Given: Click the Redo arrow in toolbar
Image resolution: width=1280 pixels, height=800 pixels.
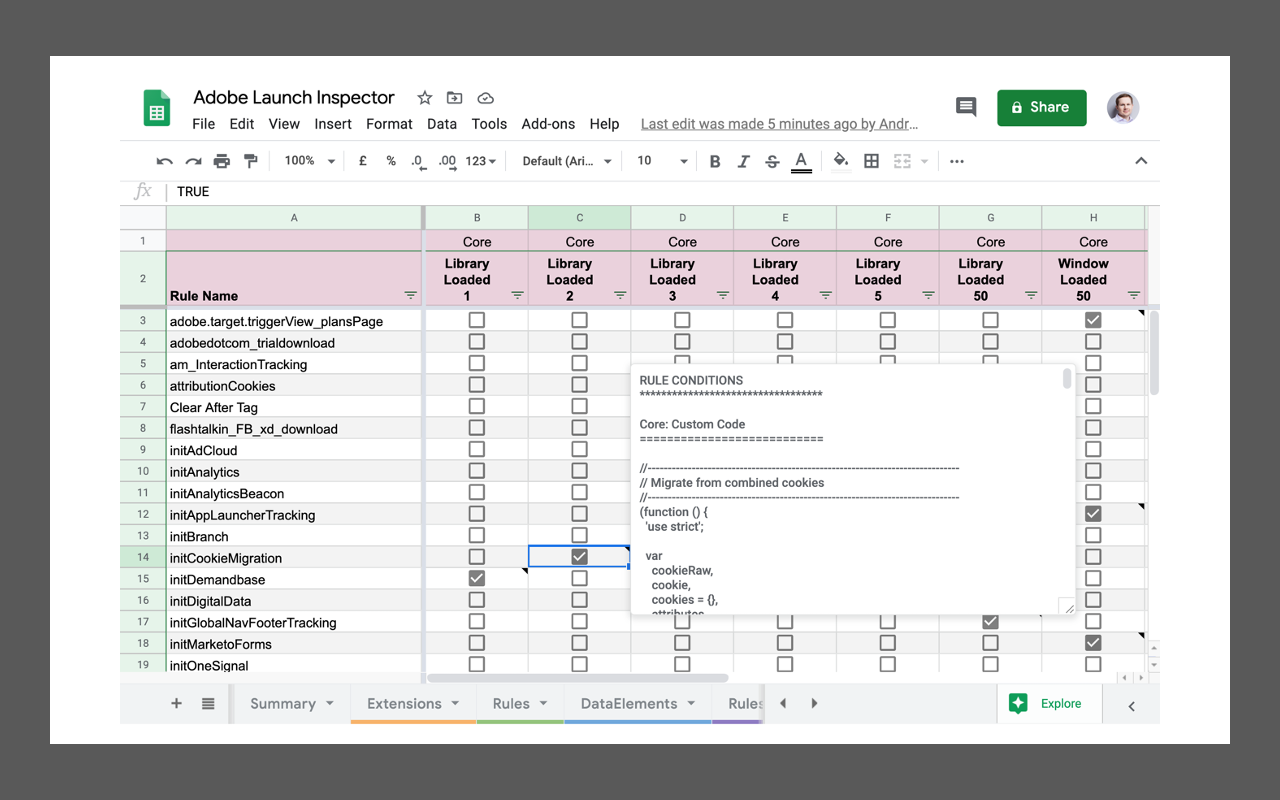Looking at the screenshot, I should [193, 161].
